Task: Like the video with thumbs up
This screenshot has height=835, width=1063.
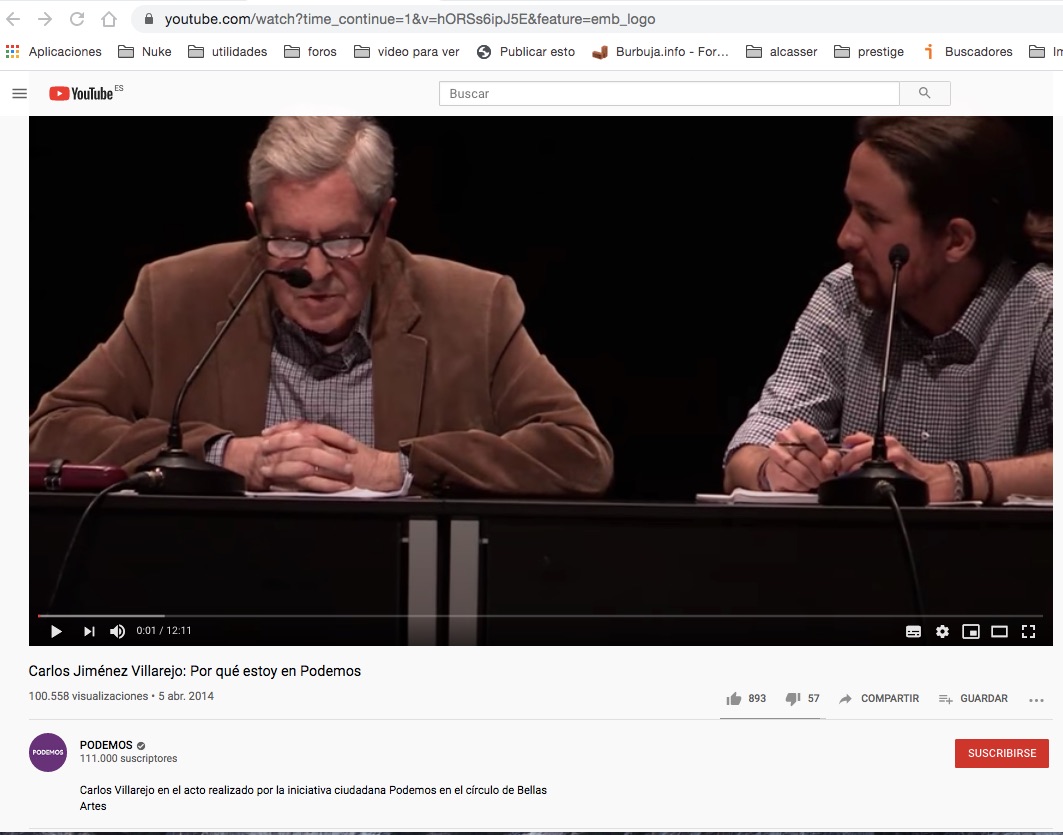Action: 734,699
